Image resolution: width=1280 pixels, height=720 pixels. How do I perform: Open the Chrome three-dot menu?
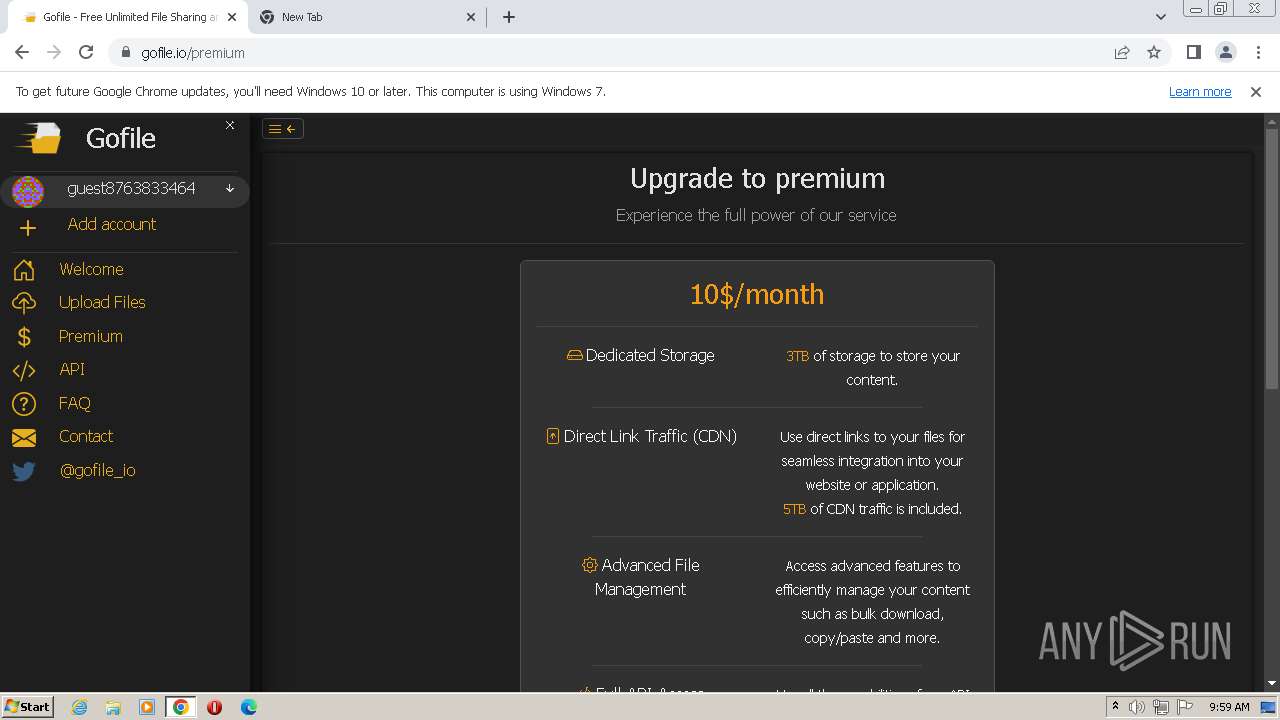click(1257, 53)
